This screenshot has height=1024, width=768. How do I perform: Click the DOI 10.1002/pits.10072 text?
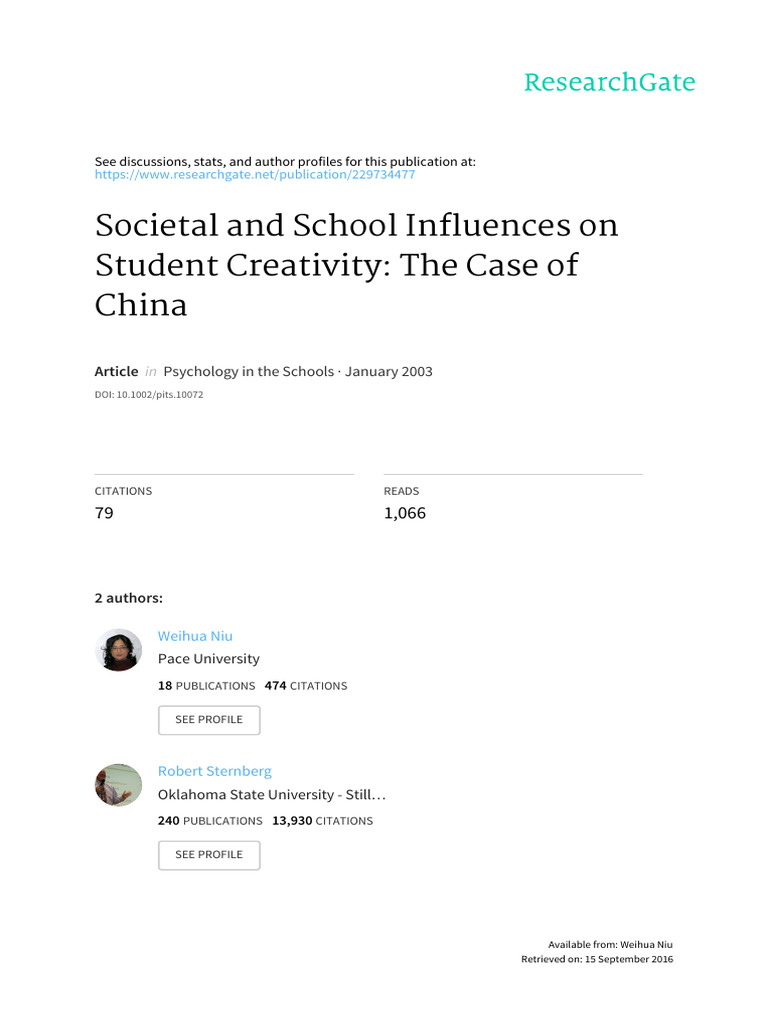coord(149,395)
